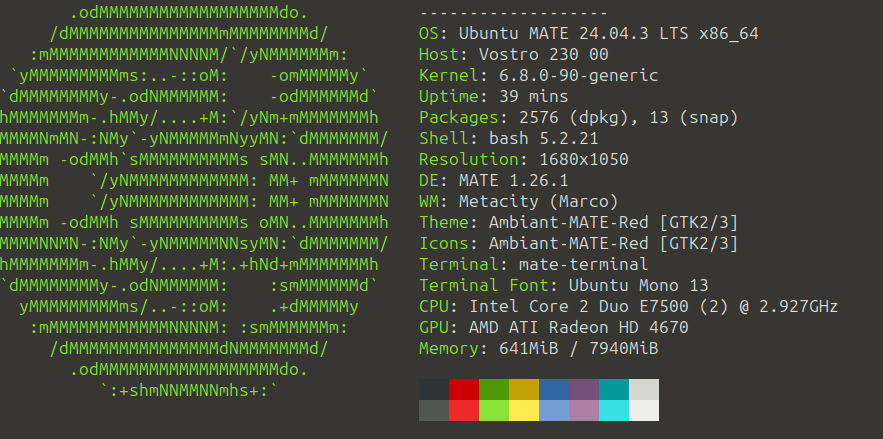
Task: Click the Theme Ambiant-MATE-Red line
Action: [x=578, y=222]
